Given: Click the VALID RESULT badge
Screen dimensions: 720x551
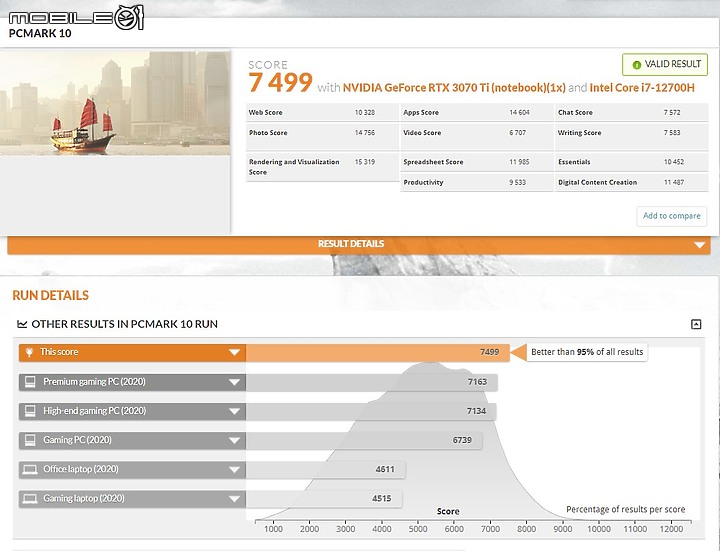Looking at the screenshot, I should pos(665,64).
